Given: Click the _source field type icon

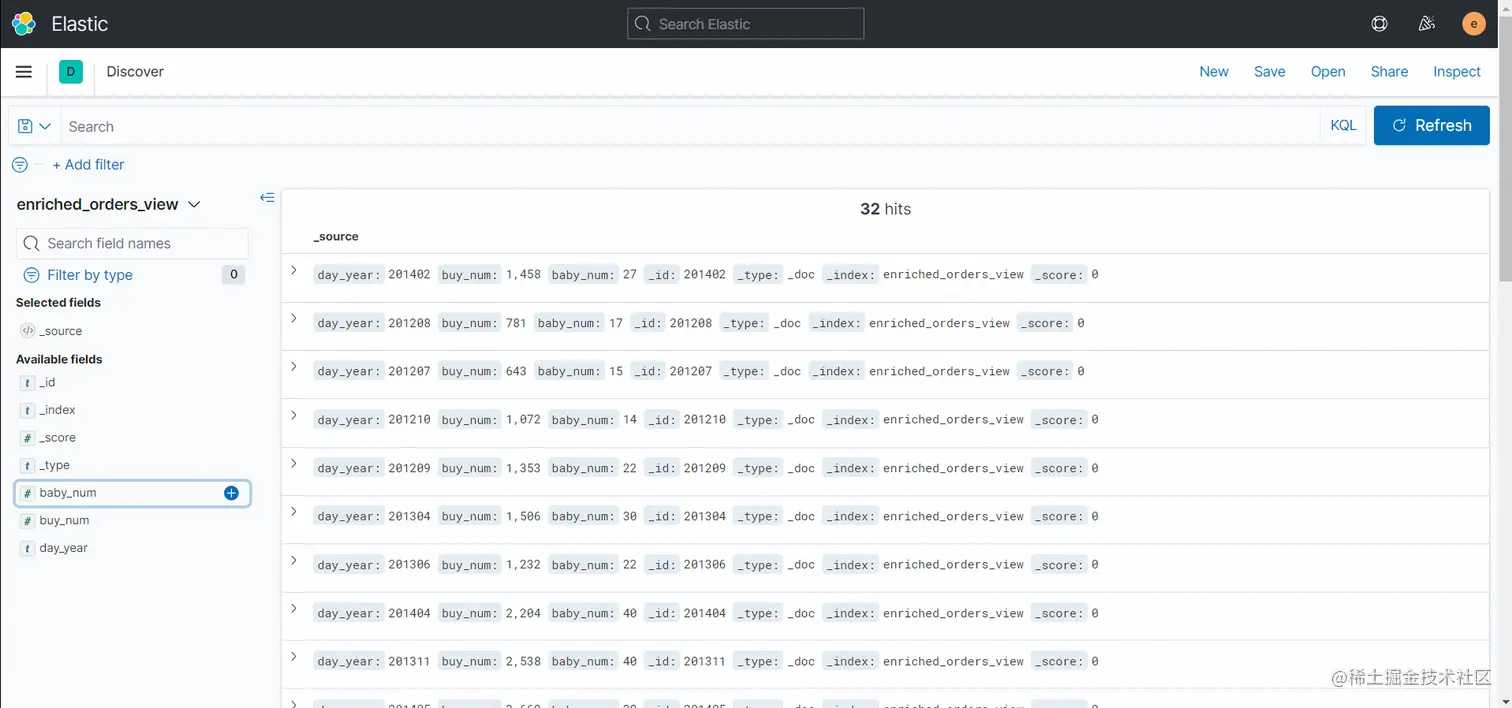Looking at the screenshot, I should point(27,331).
